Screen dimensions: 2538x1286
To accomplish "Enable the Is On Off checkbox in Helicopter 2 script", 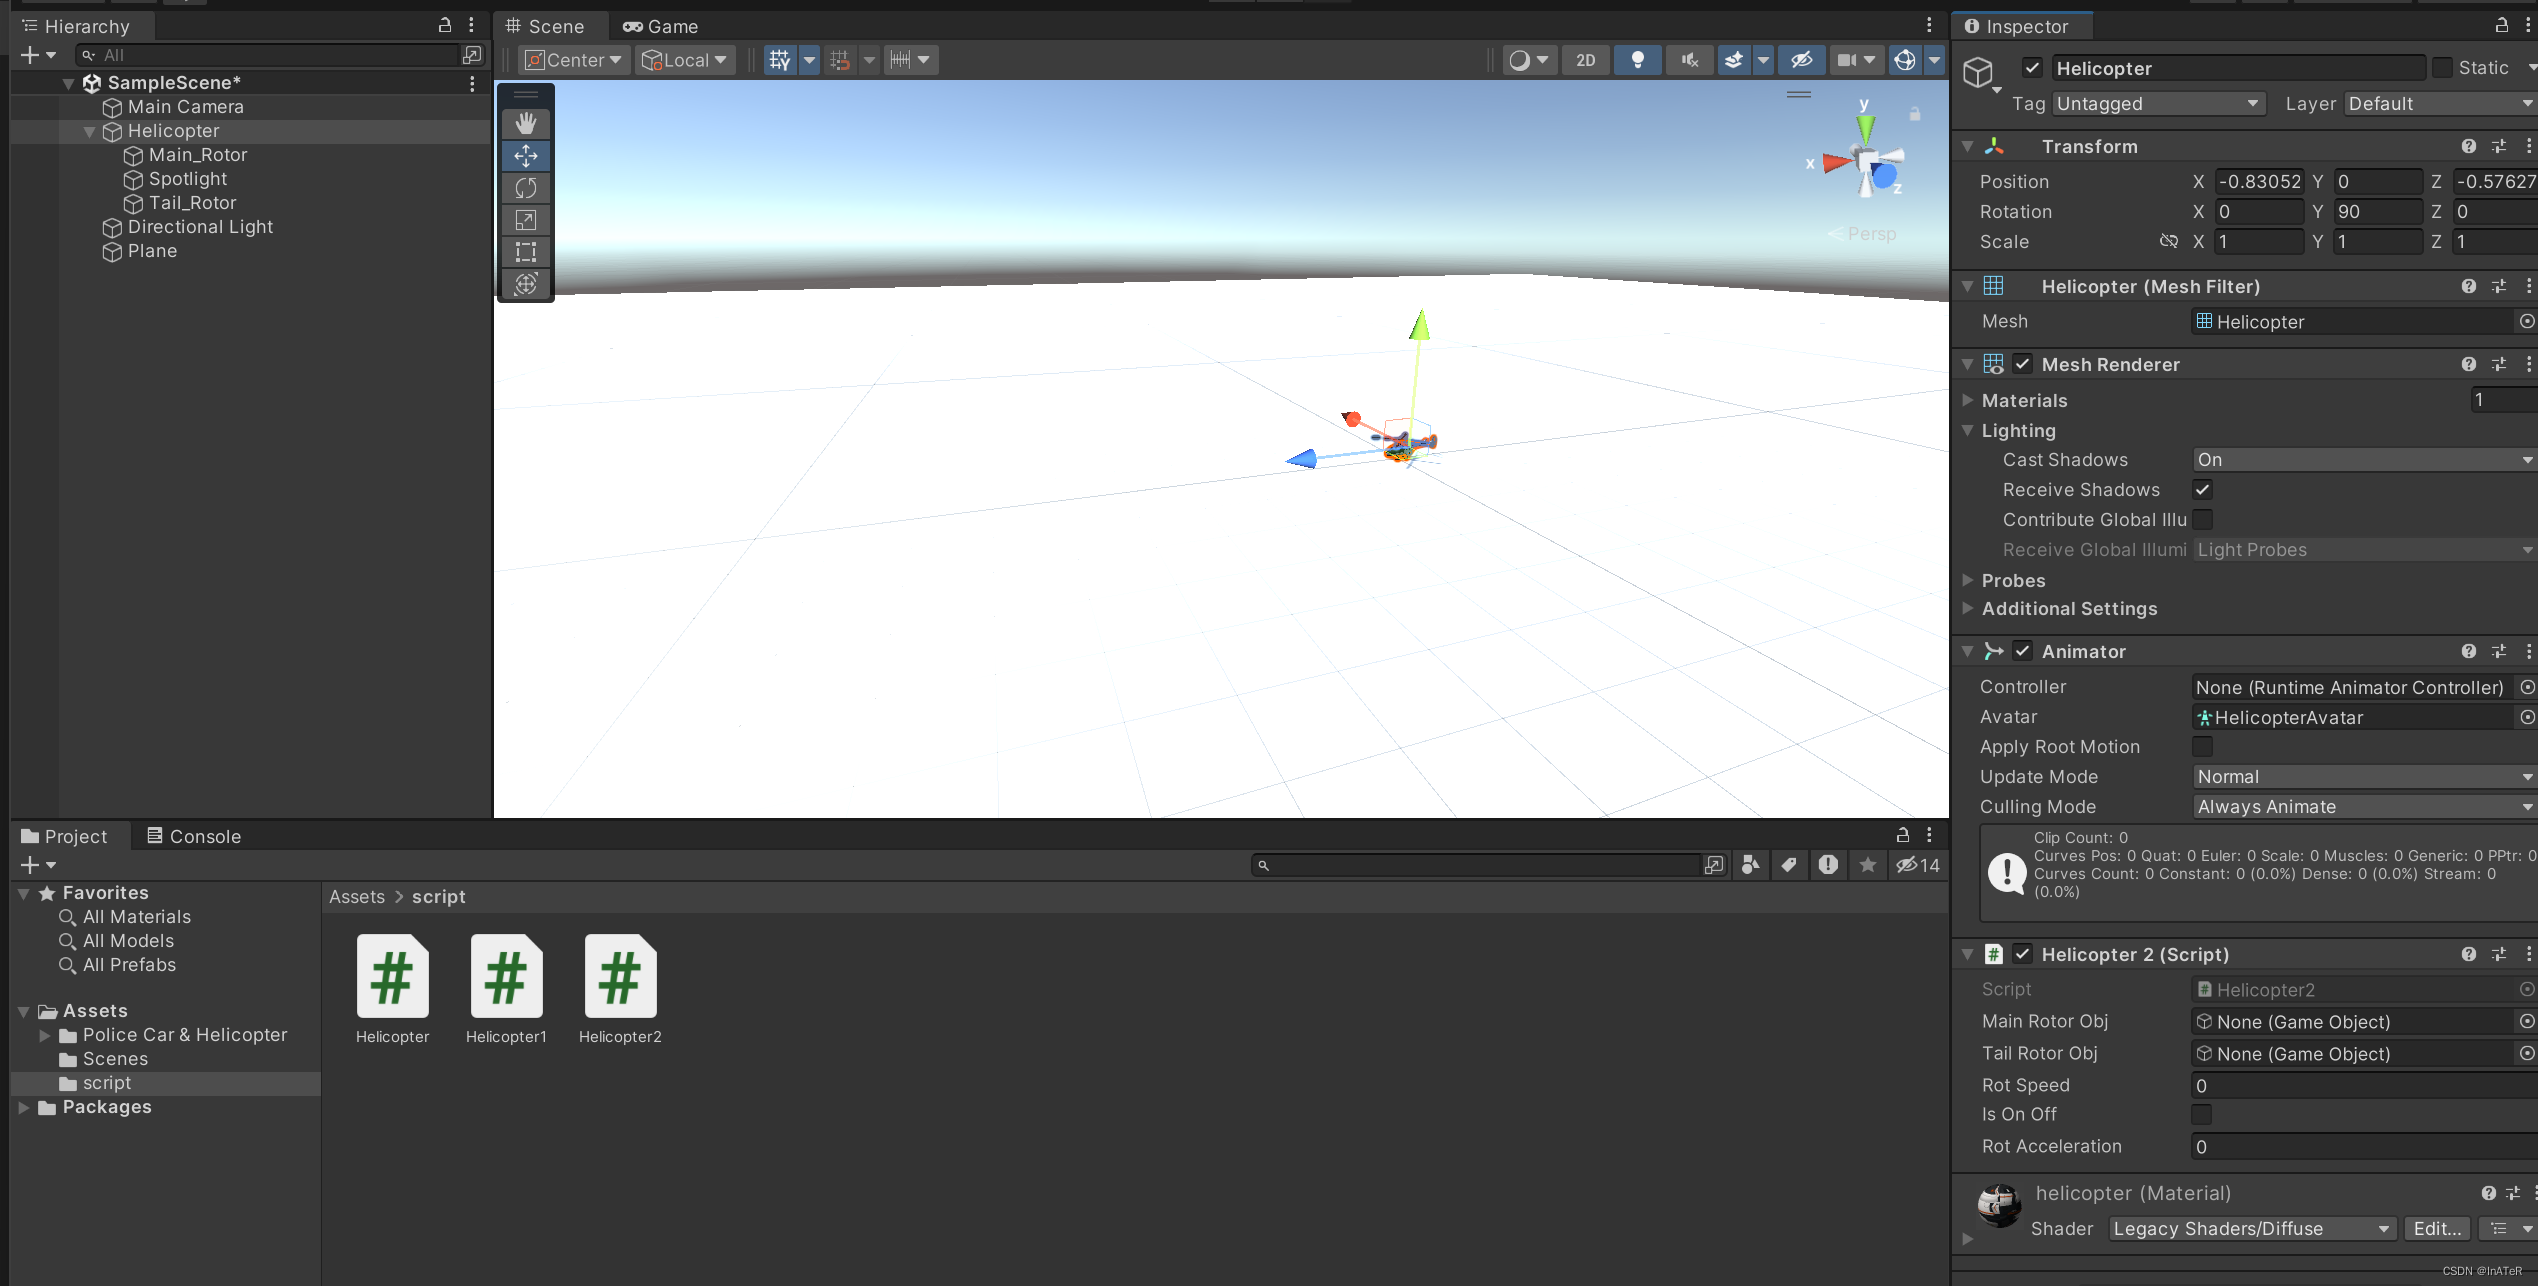I will pyautogui.click(x=2203, y=1114).
